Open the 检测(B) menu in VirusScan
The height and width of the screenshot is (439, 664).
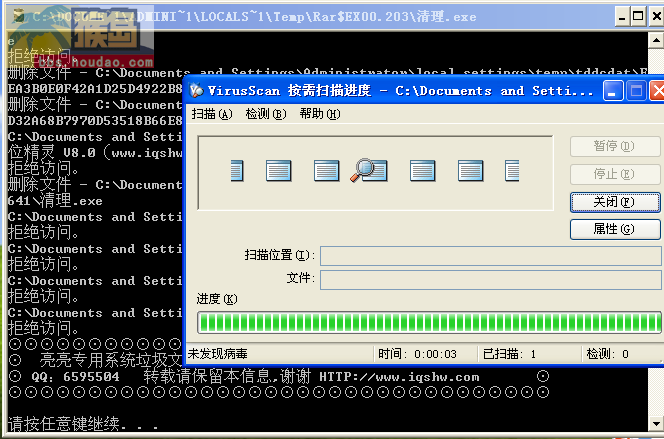pos(266,114)
